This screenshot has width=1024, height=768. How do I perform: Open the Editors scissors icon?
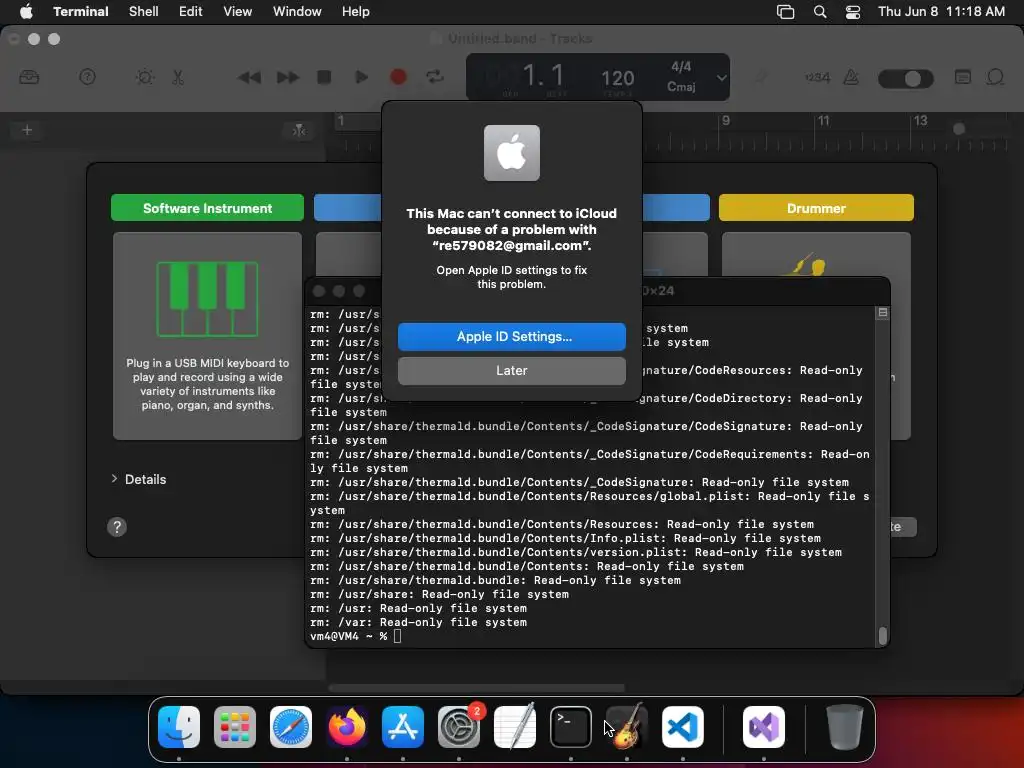point(178,77)
